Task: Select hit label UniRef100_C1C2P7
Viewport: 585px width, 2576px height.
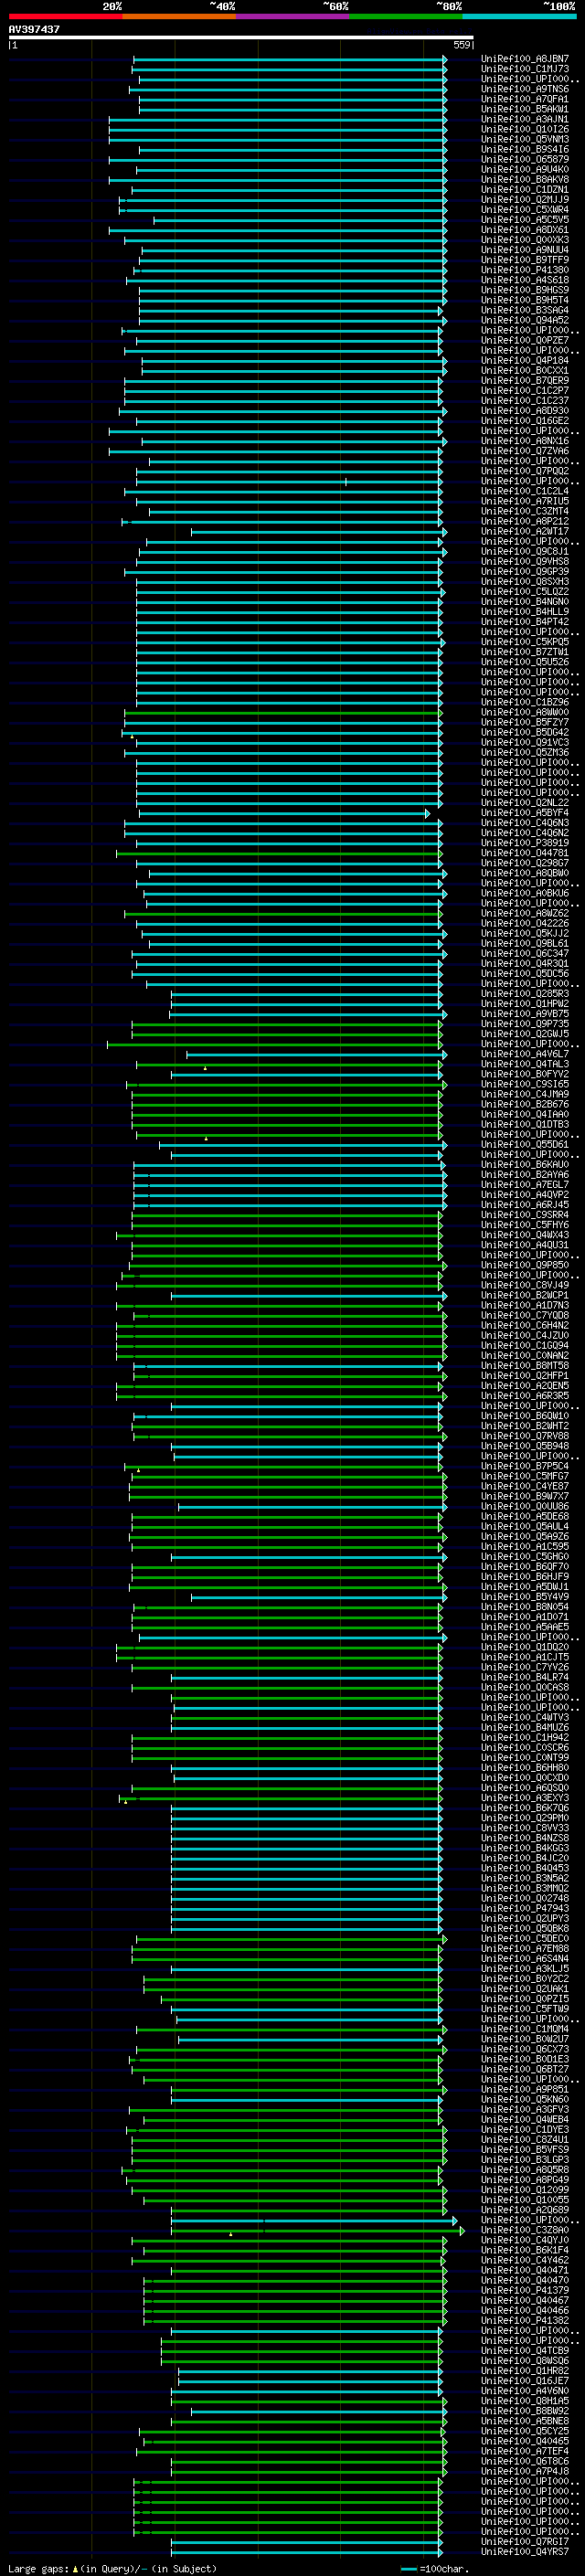Action: point(525,390)
